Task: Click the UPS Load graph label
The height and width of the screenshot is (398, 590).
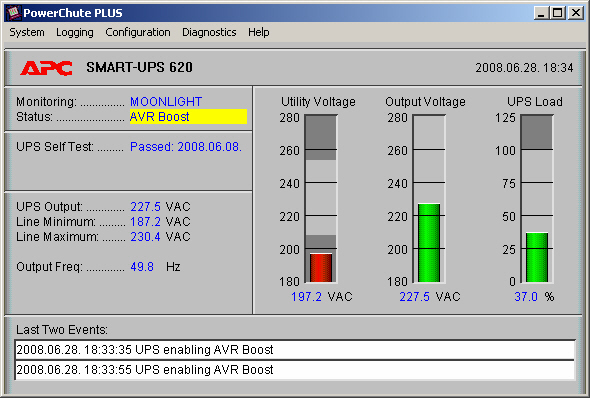Action: 535,102
